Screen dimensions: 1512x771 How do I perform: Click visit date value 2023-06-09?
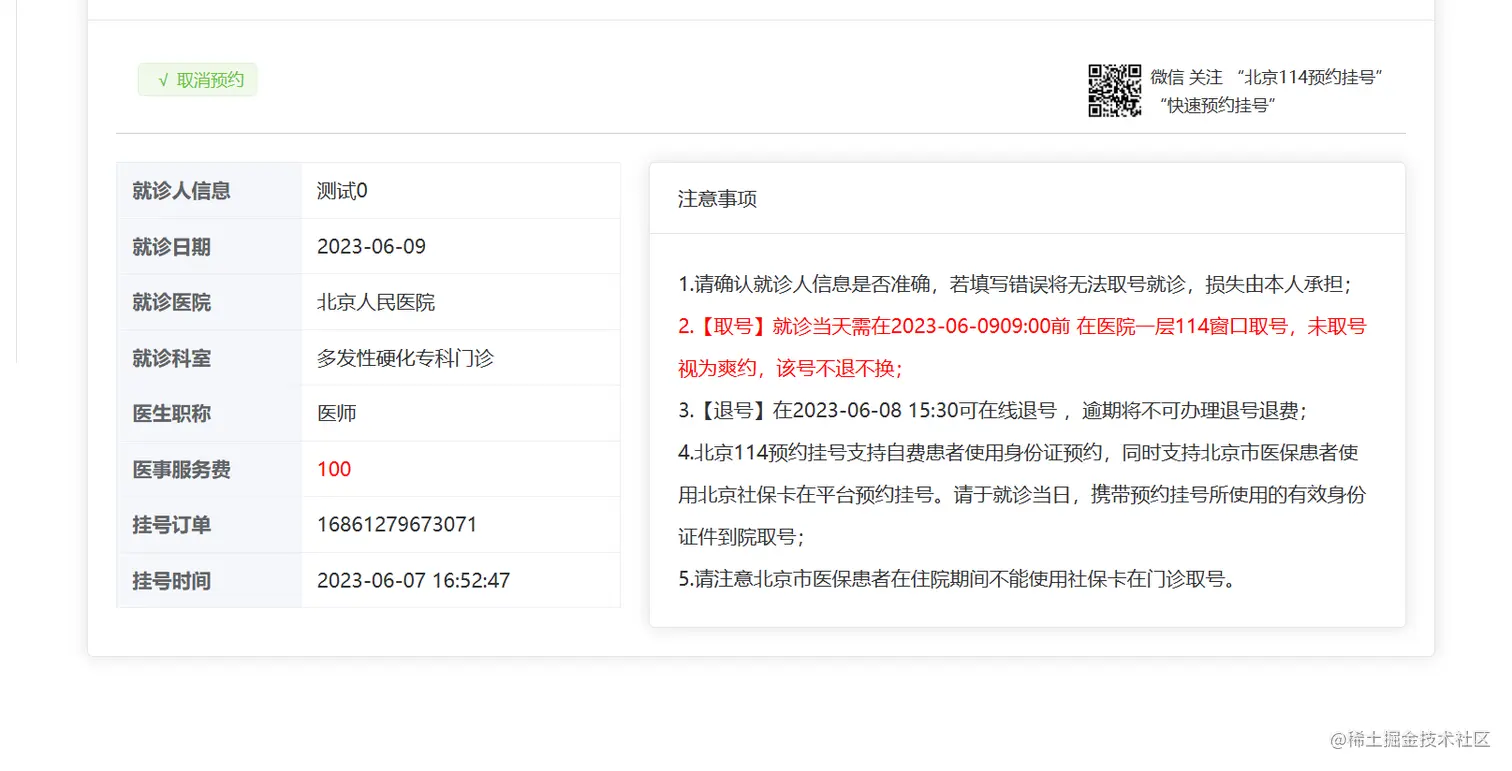coord(371,247)
